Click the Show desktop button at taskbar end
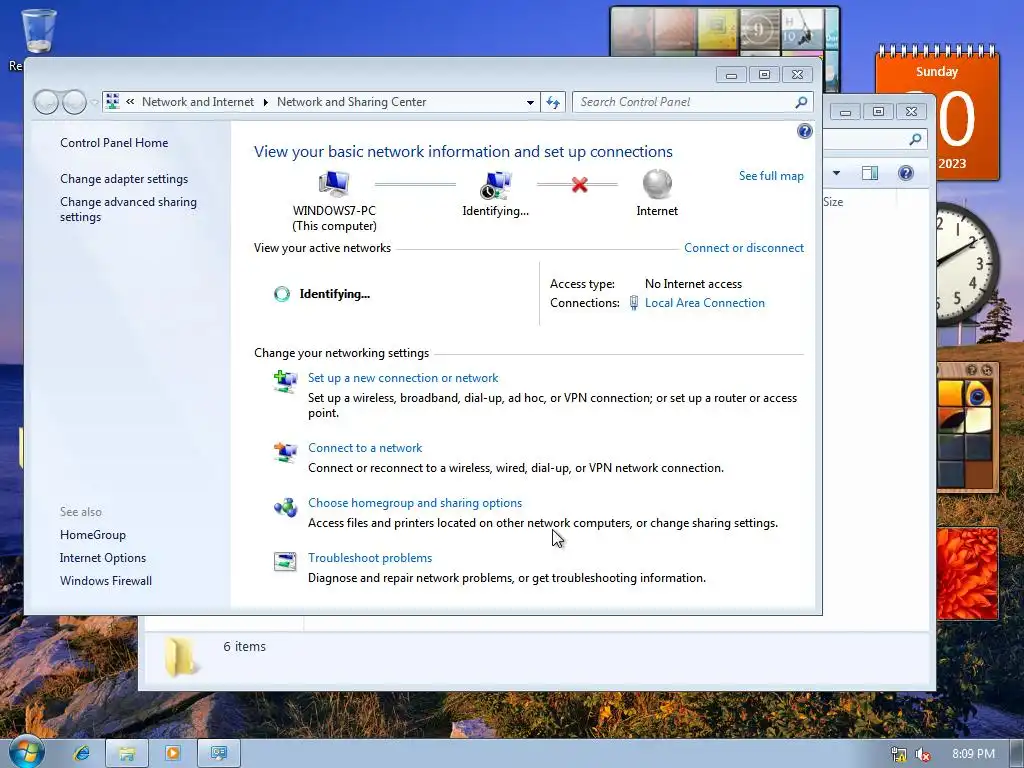The height and width of the screenshot is (768, 1024). [1017, 754]
